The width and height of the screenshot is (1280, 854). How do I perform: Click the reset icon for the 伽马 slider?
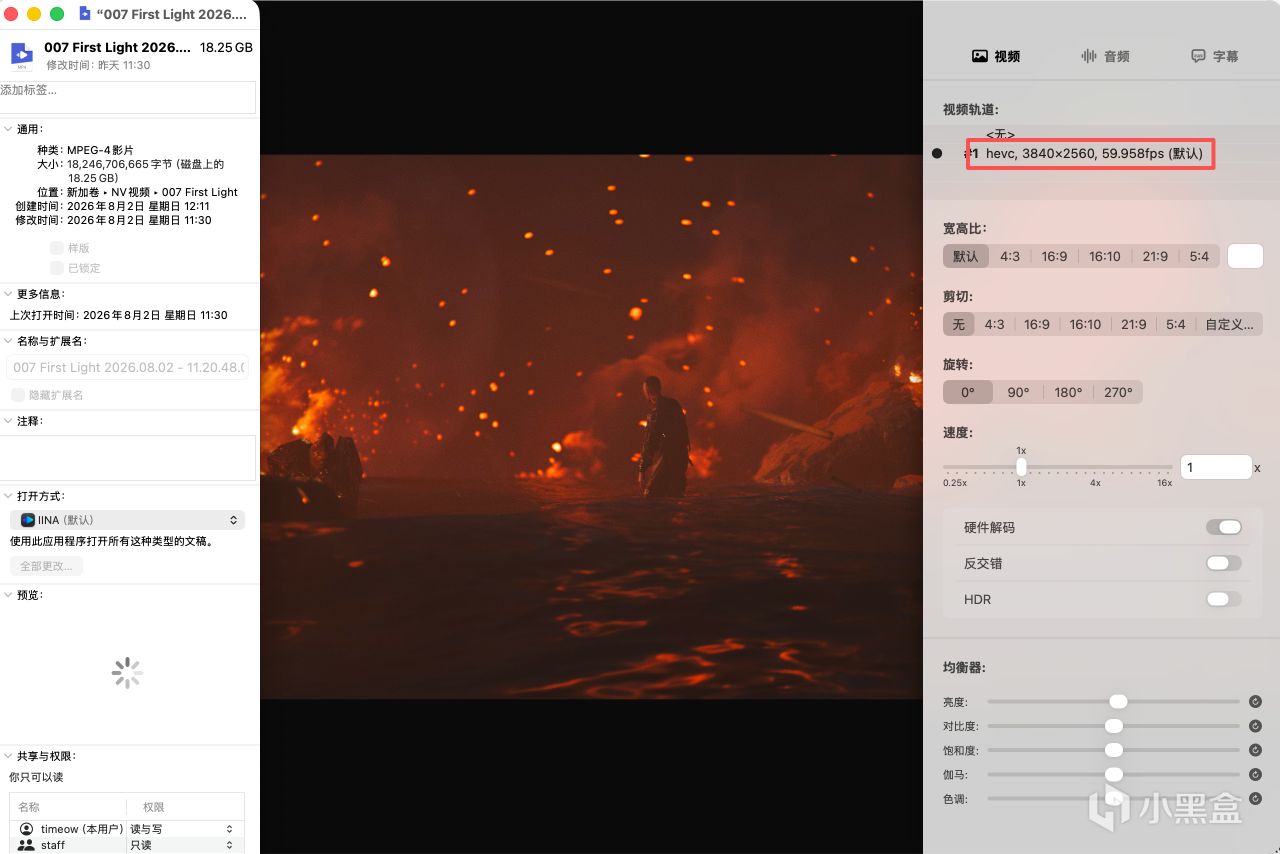tap(1255, 774)
